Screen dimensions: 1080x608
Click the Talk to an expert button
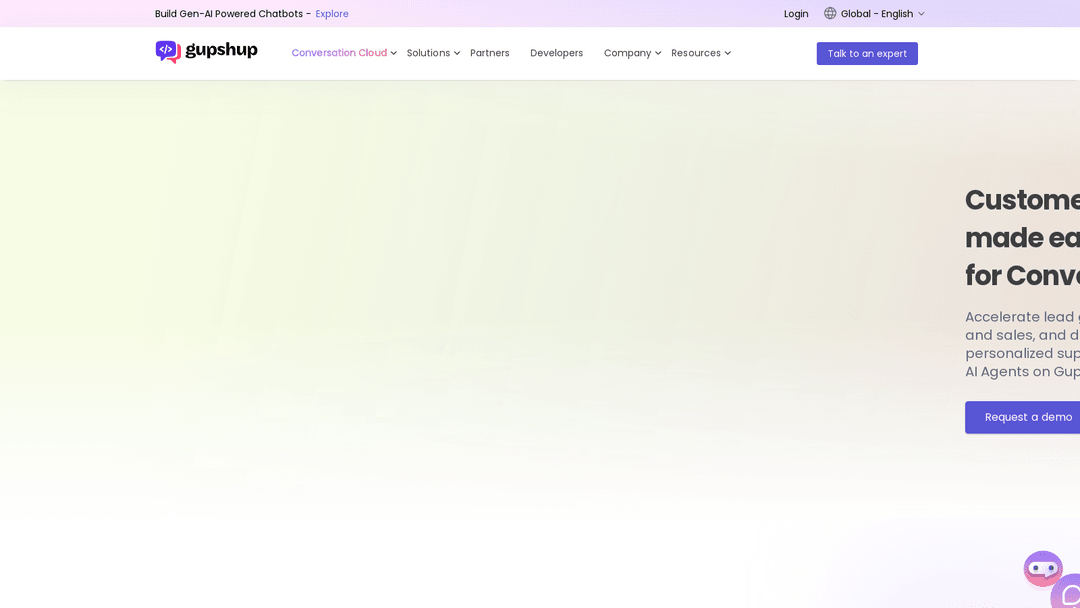click(x=867, y=54)
